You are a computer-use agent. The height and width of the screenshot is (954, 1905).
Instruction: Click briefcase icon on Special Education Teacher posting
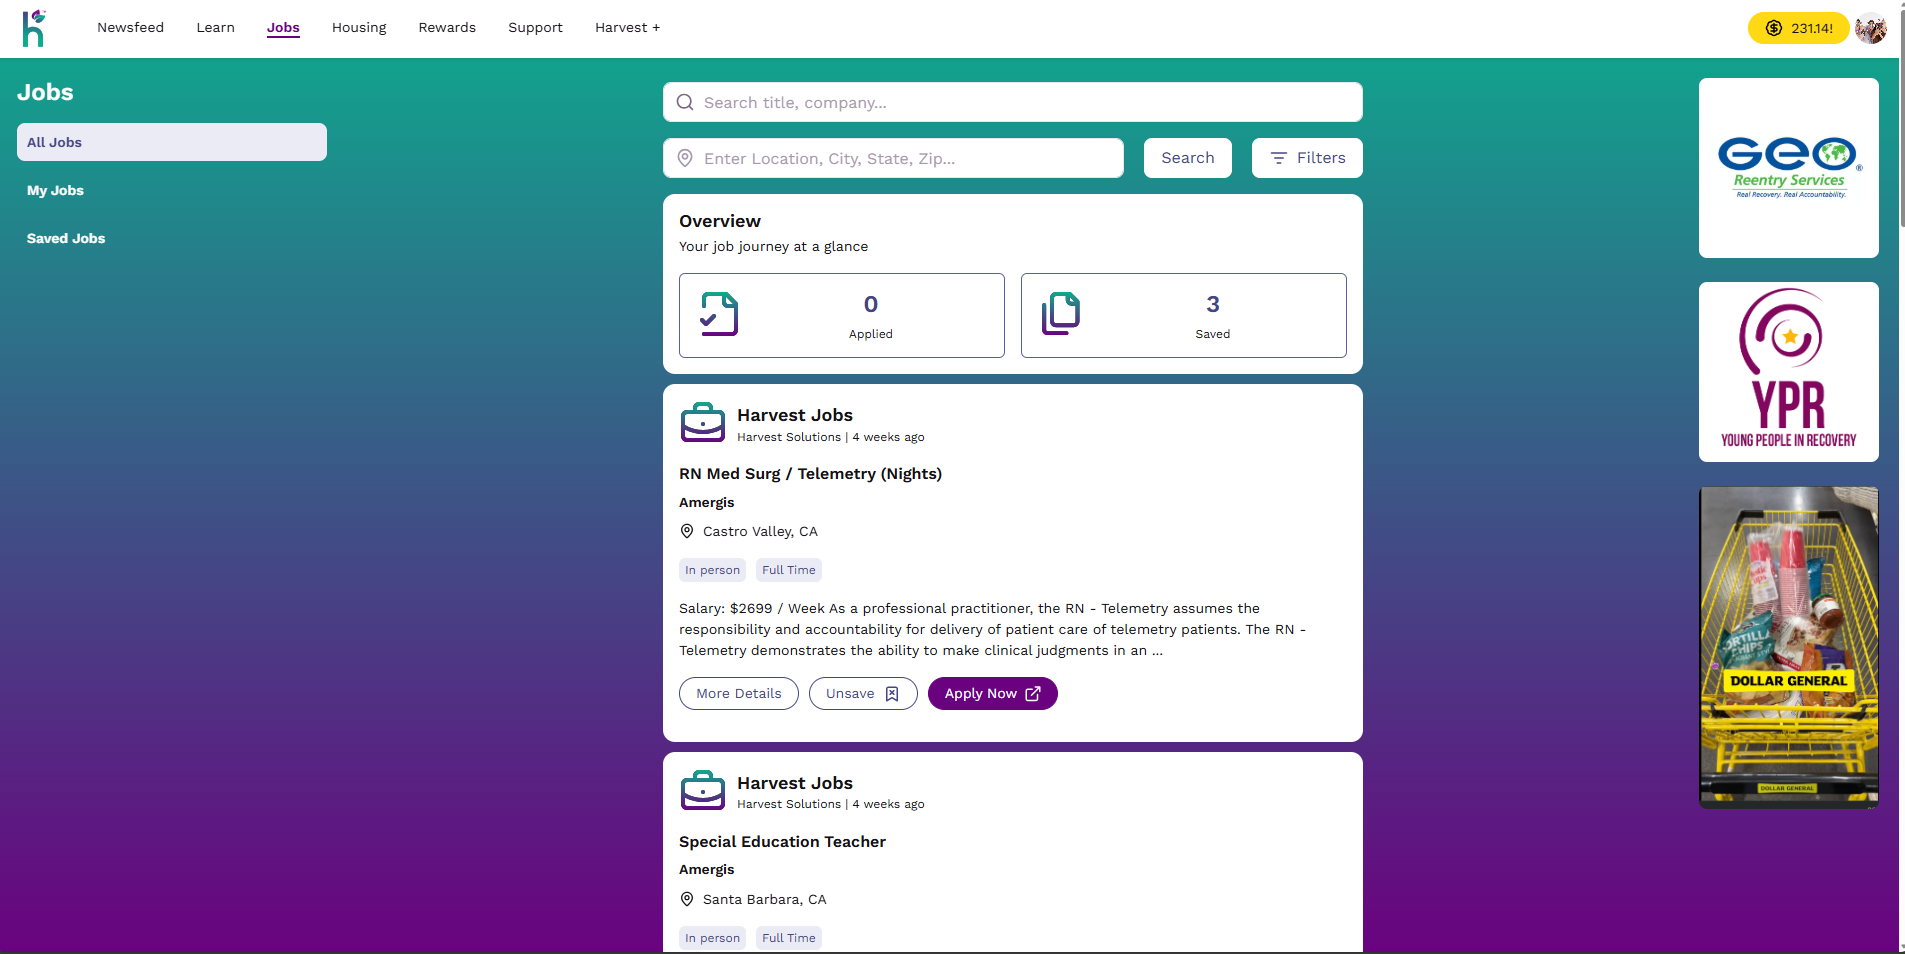click(703, 791)
